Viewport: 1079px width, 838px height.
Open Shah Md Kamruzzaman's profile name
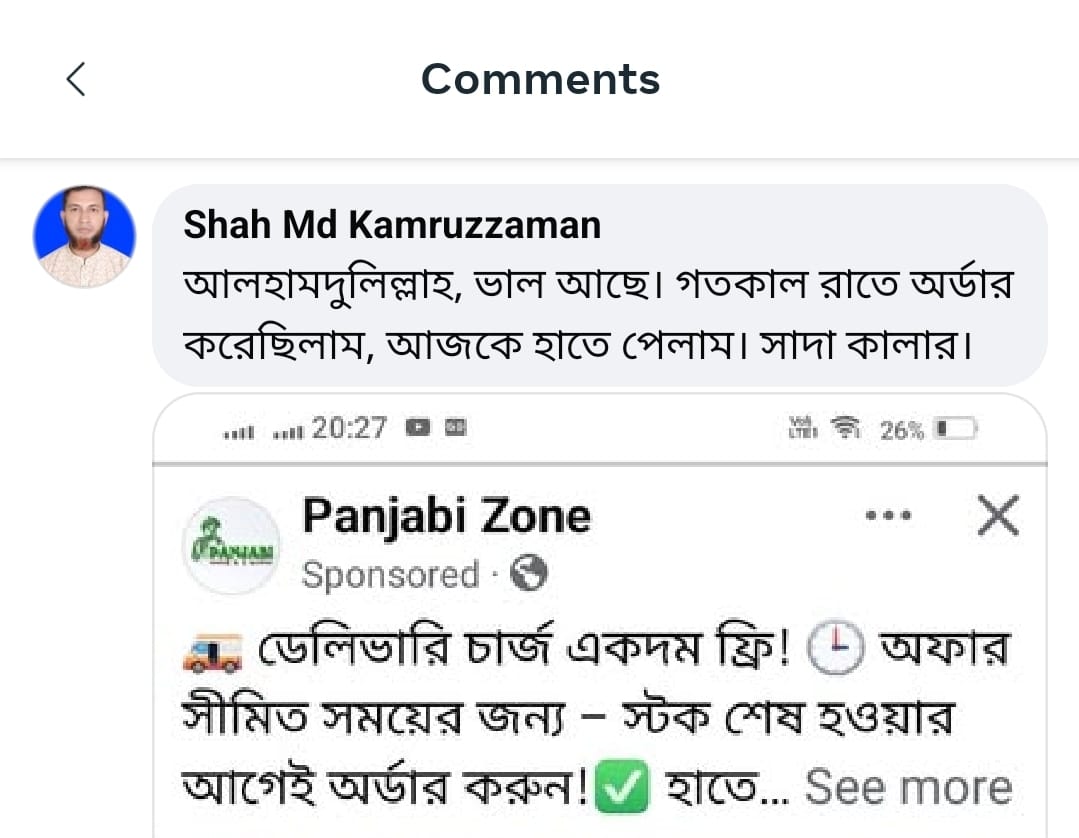point(392,225)
